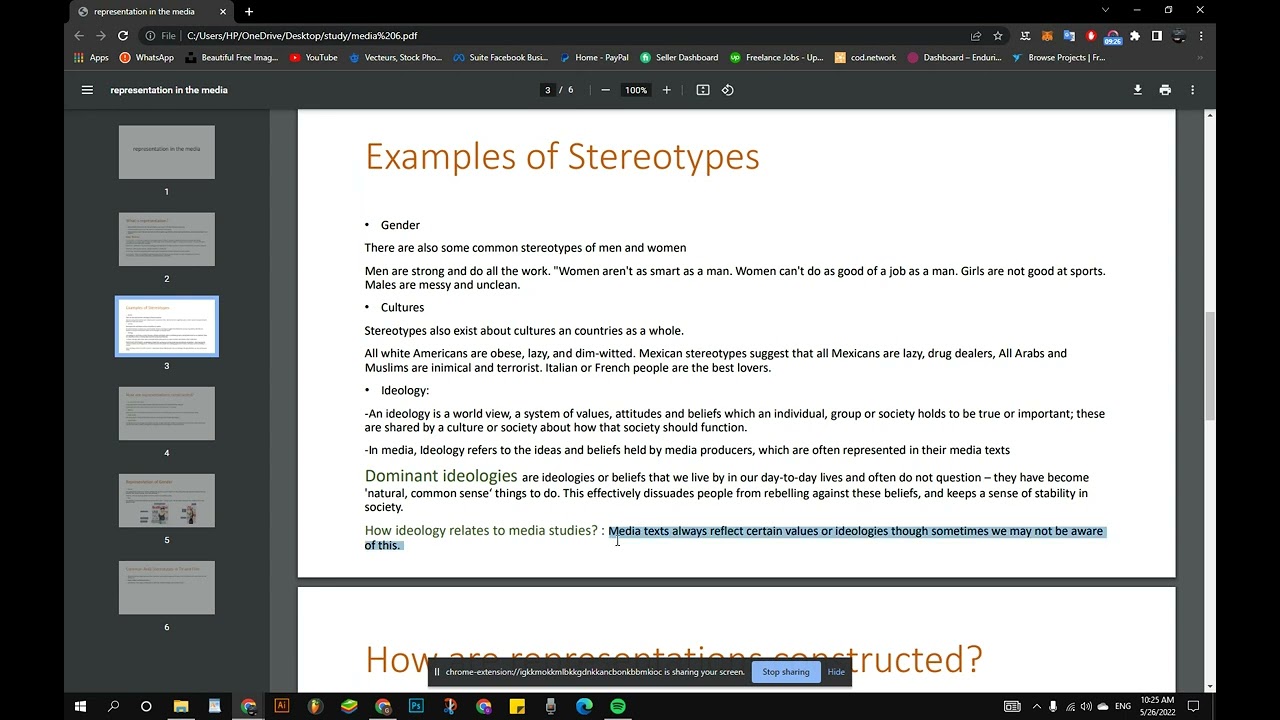
Task: Zoom in the PDF page
Action: 667,90
